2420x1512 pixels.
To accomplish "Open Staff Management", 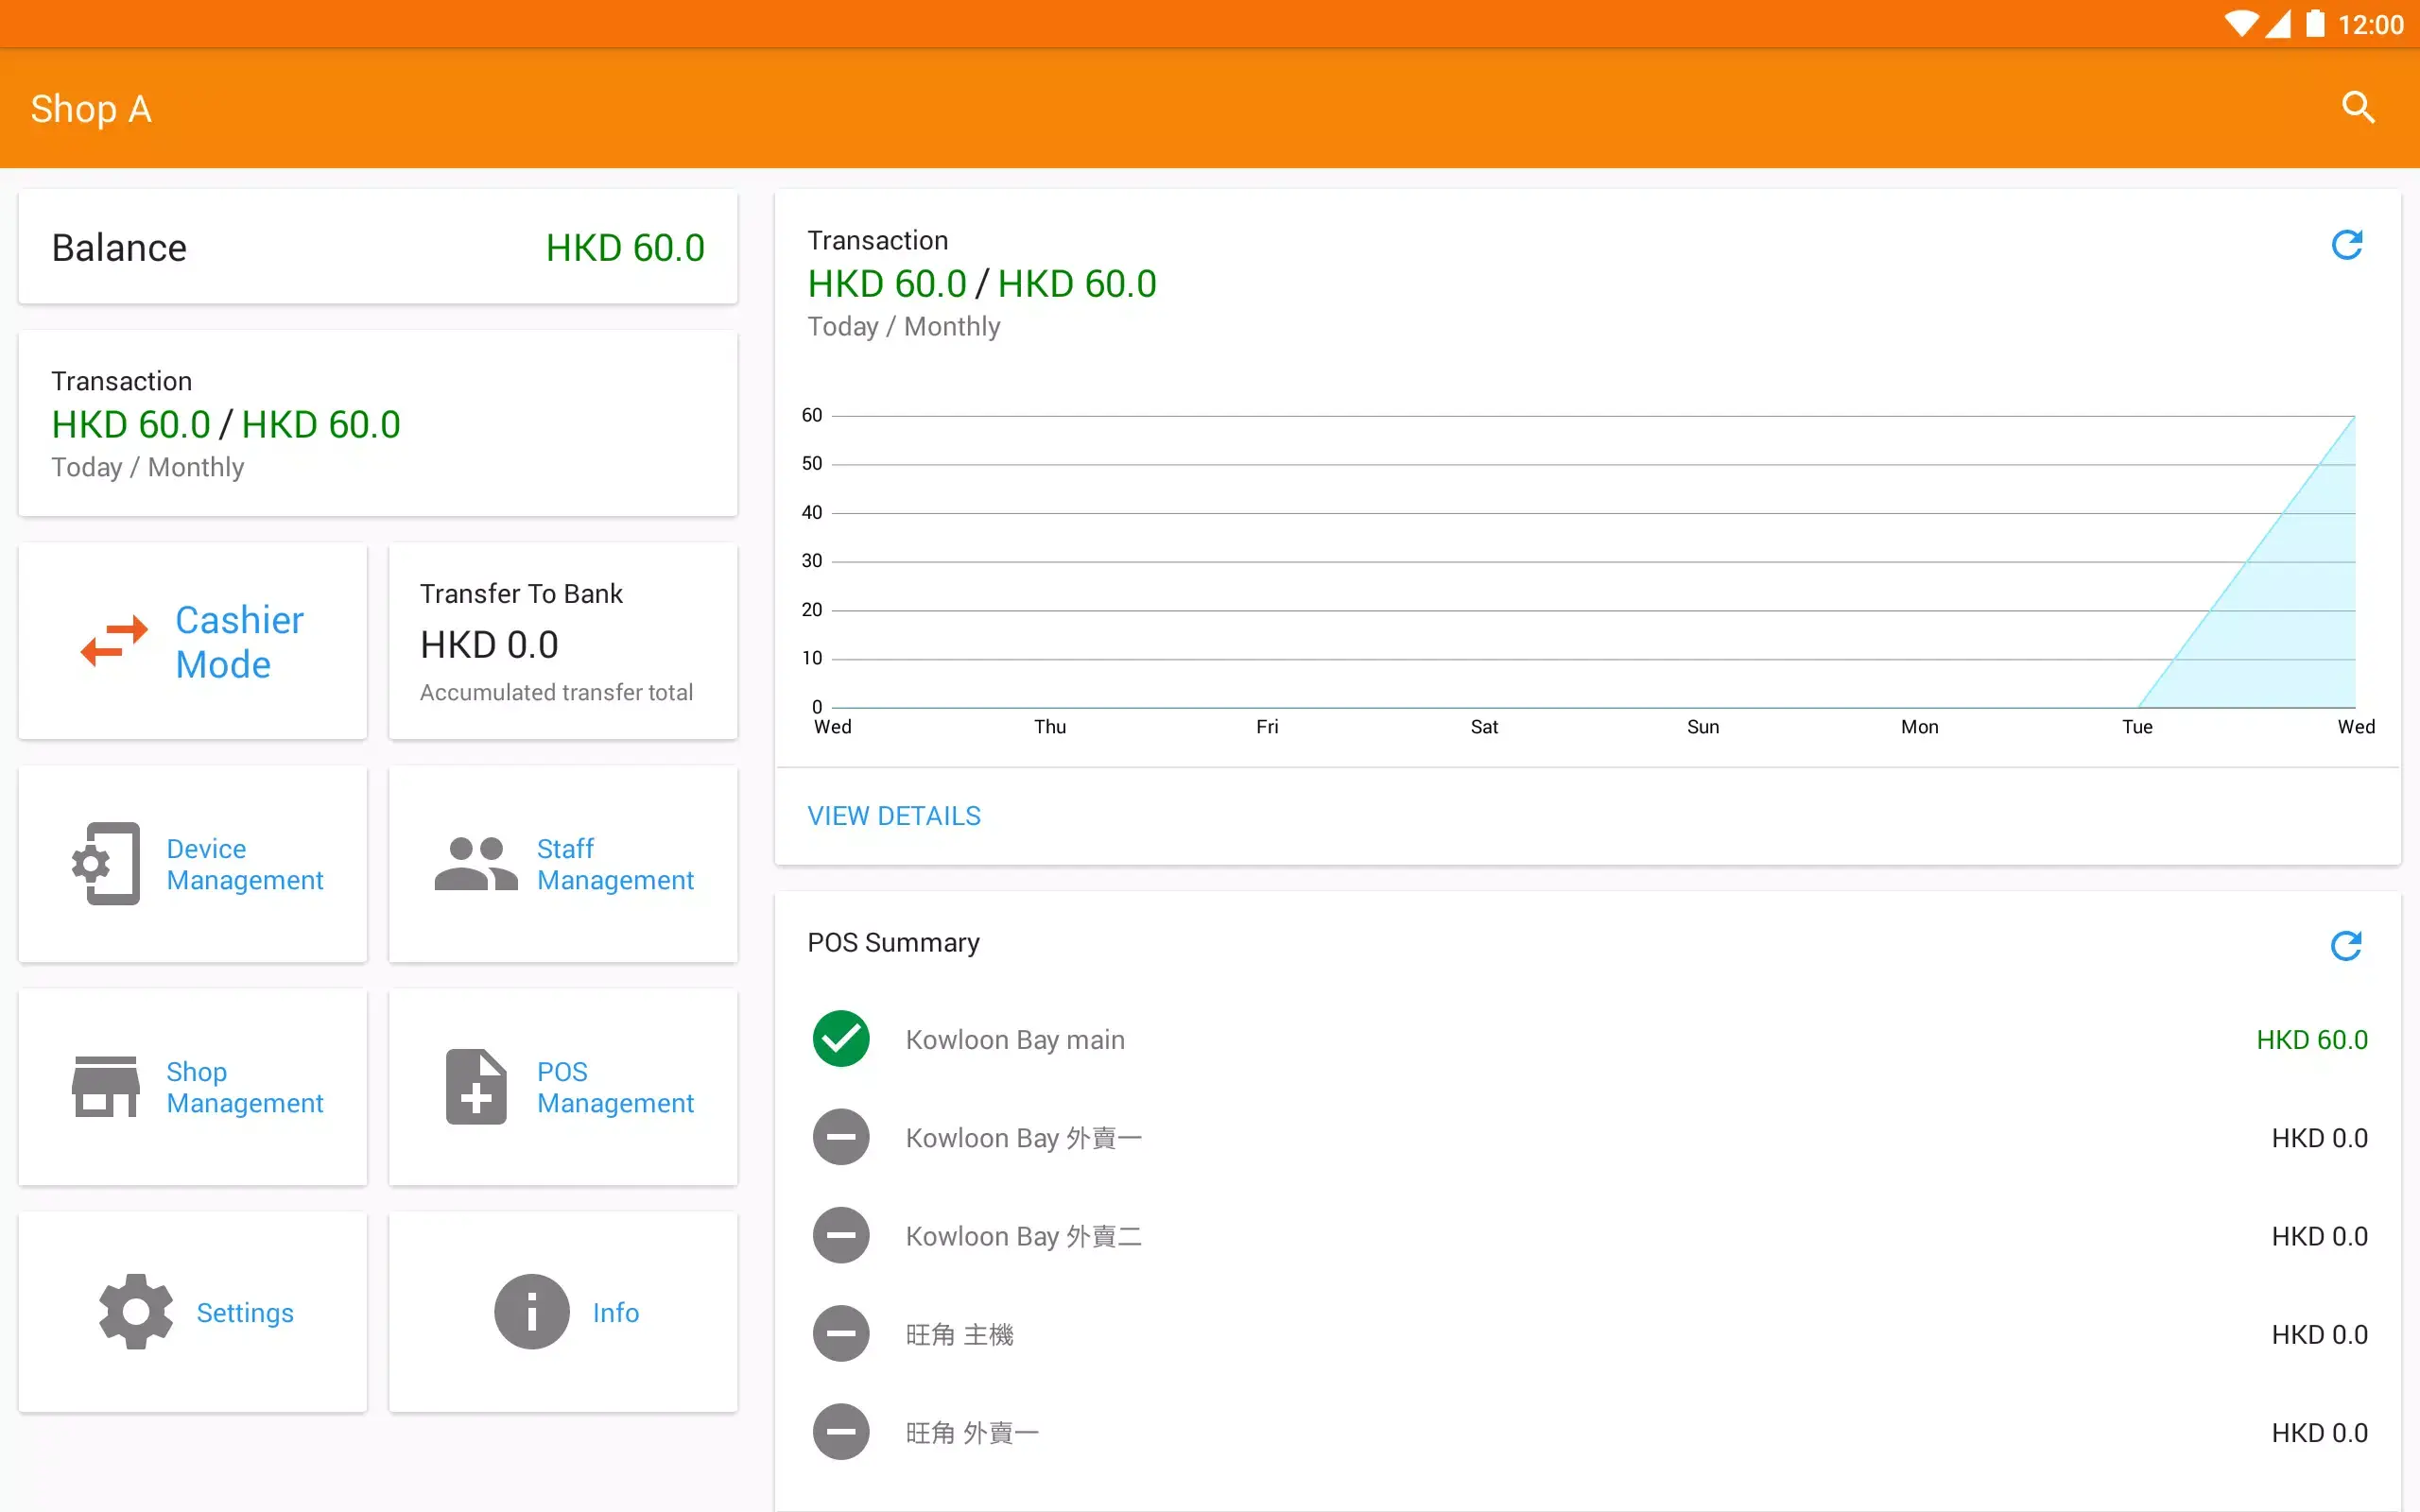I will coord(563,864).
